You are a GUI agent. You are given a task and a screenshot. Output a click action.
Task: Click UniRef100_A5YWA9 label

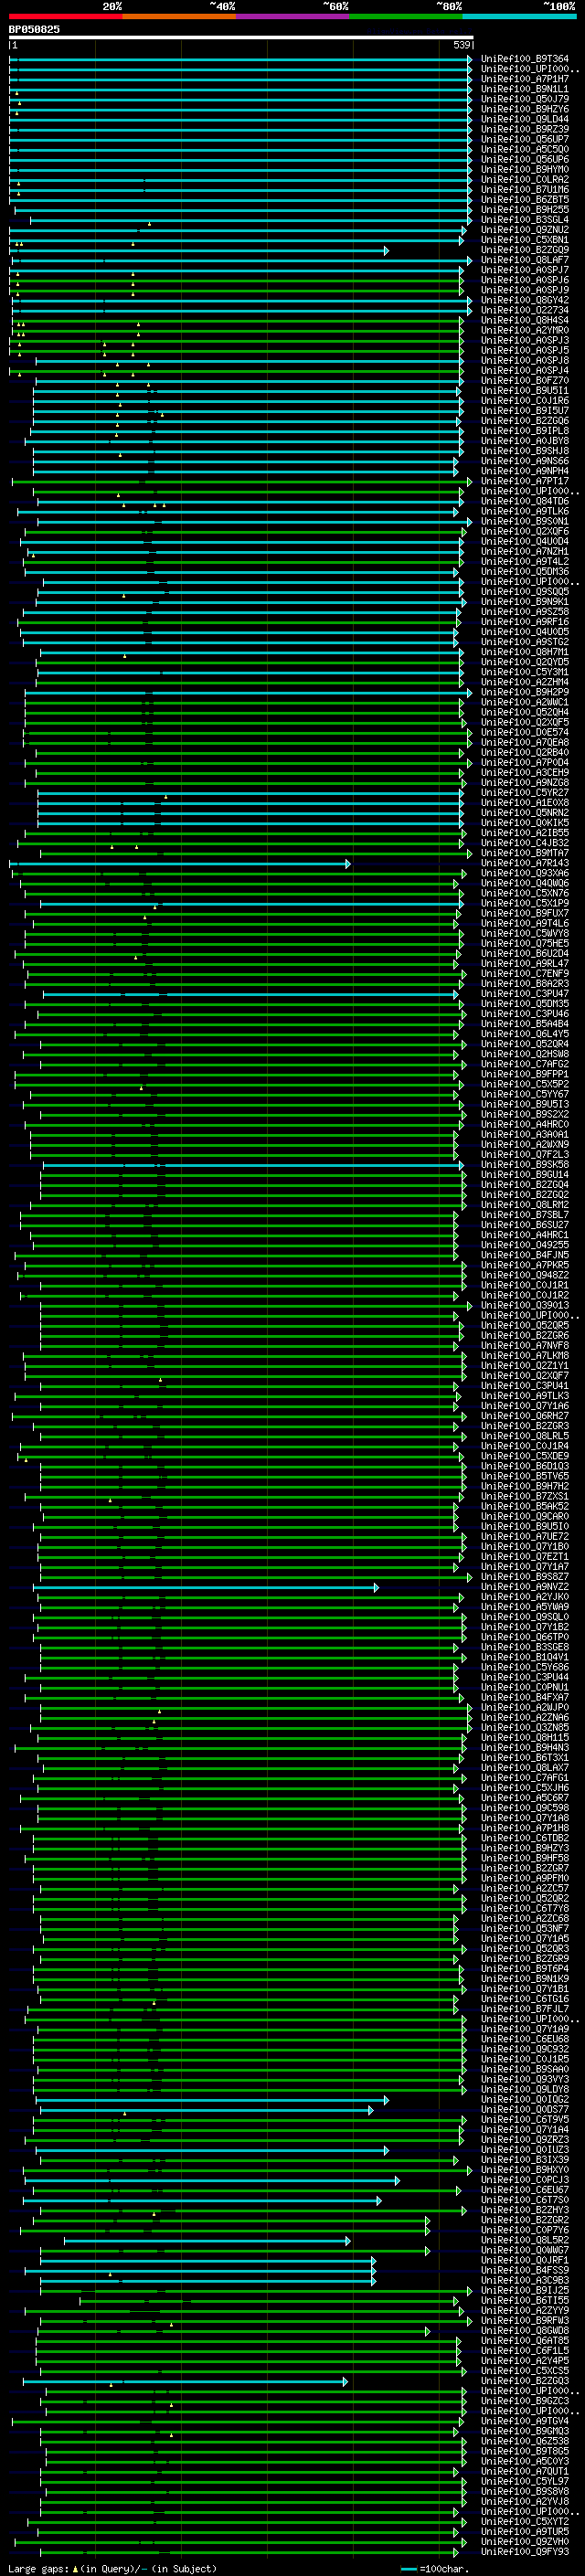pos(525,1606)
